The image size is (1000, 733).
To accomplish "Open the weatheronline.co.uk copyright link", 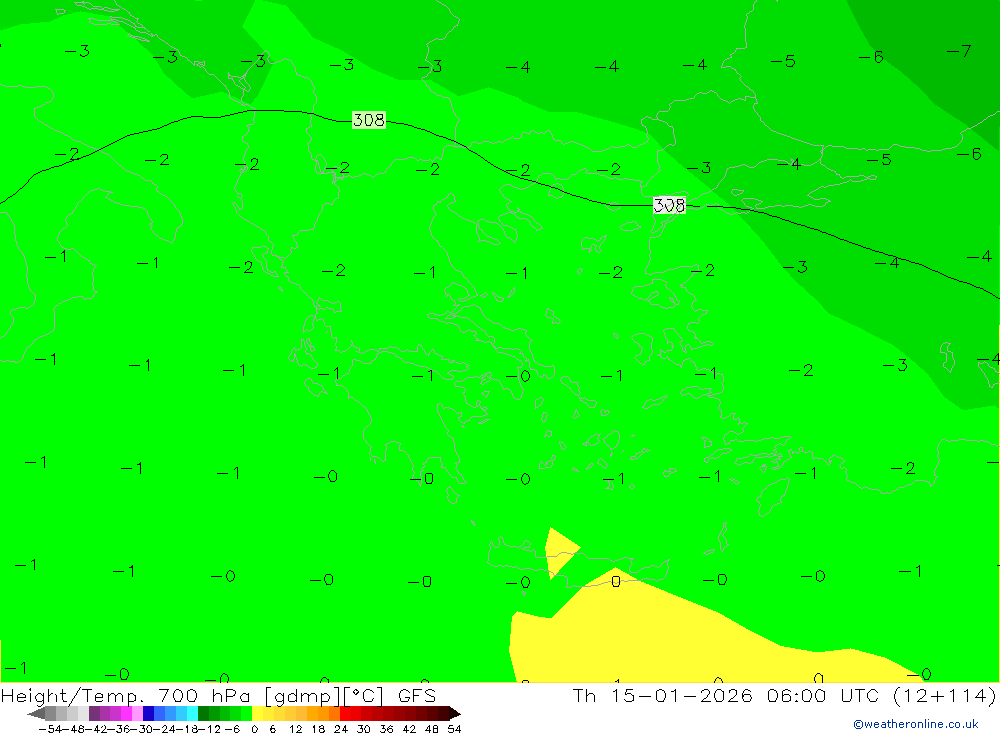I will (916, 724).
